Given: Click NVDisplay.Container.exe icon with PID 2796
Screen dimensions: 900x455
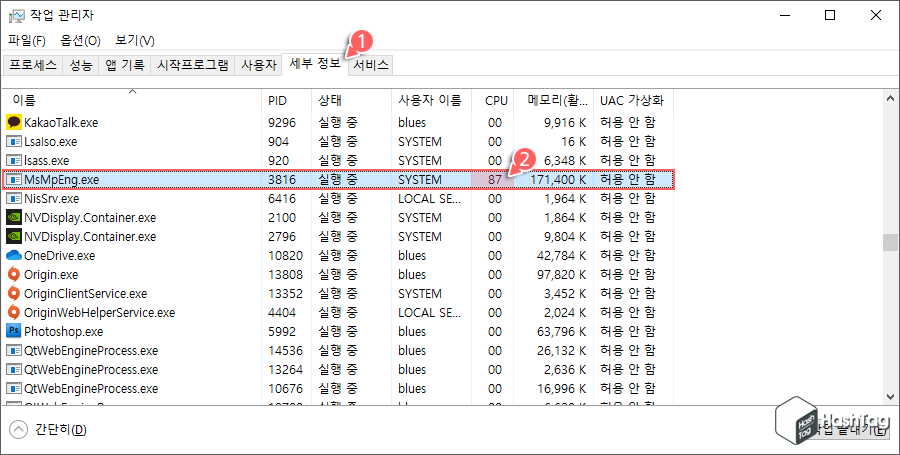Looking at the screenshot, I should 14,236.
